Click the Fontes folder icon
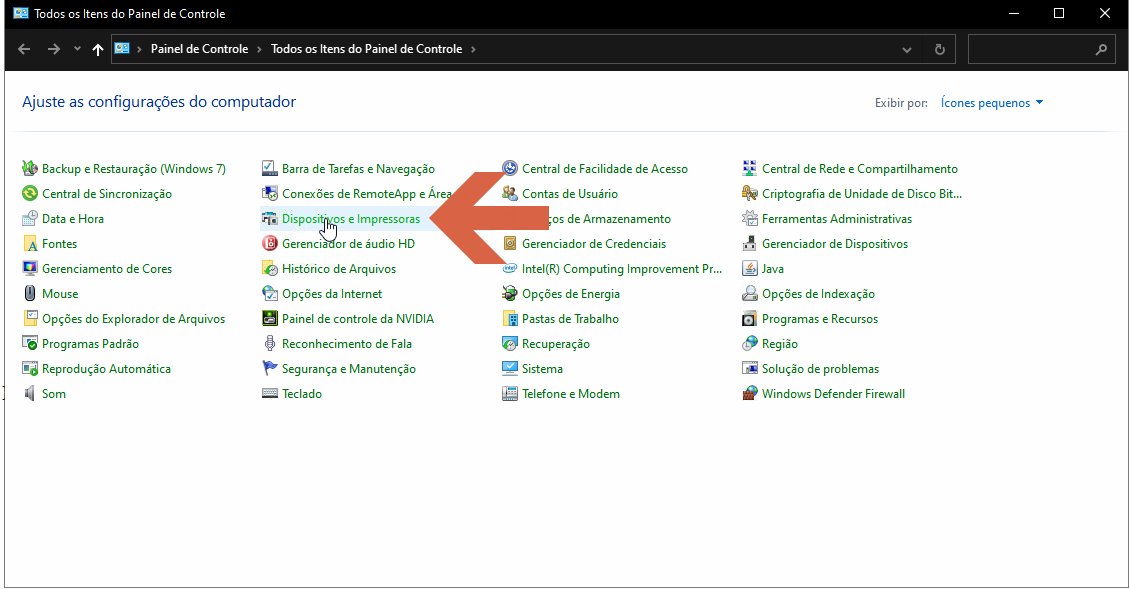1130x589 pixels. point(30,244)
